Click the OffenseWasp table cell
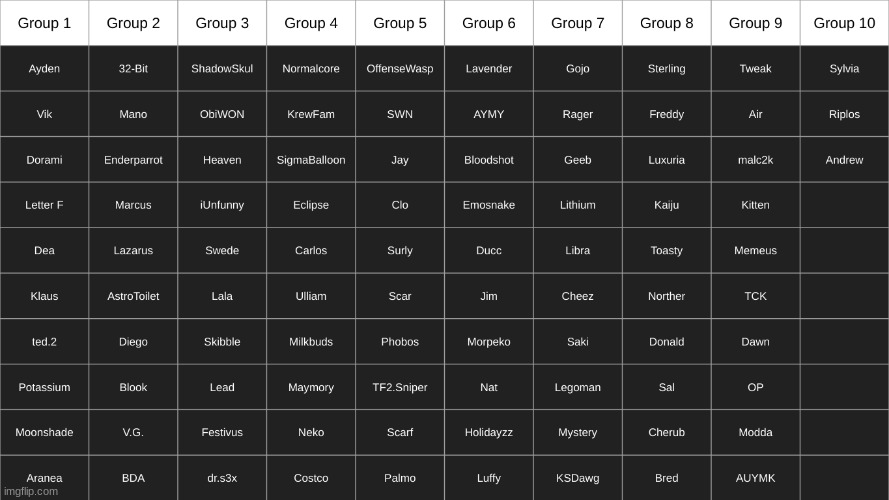 (400, 69)
